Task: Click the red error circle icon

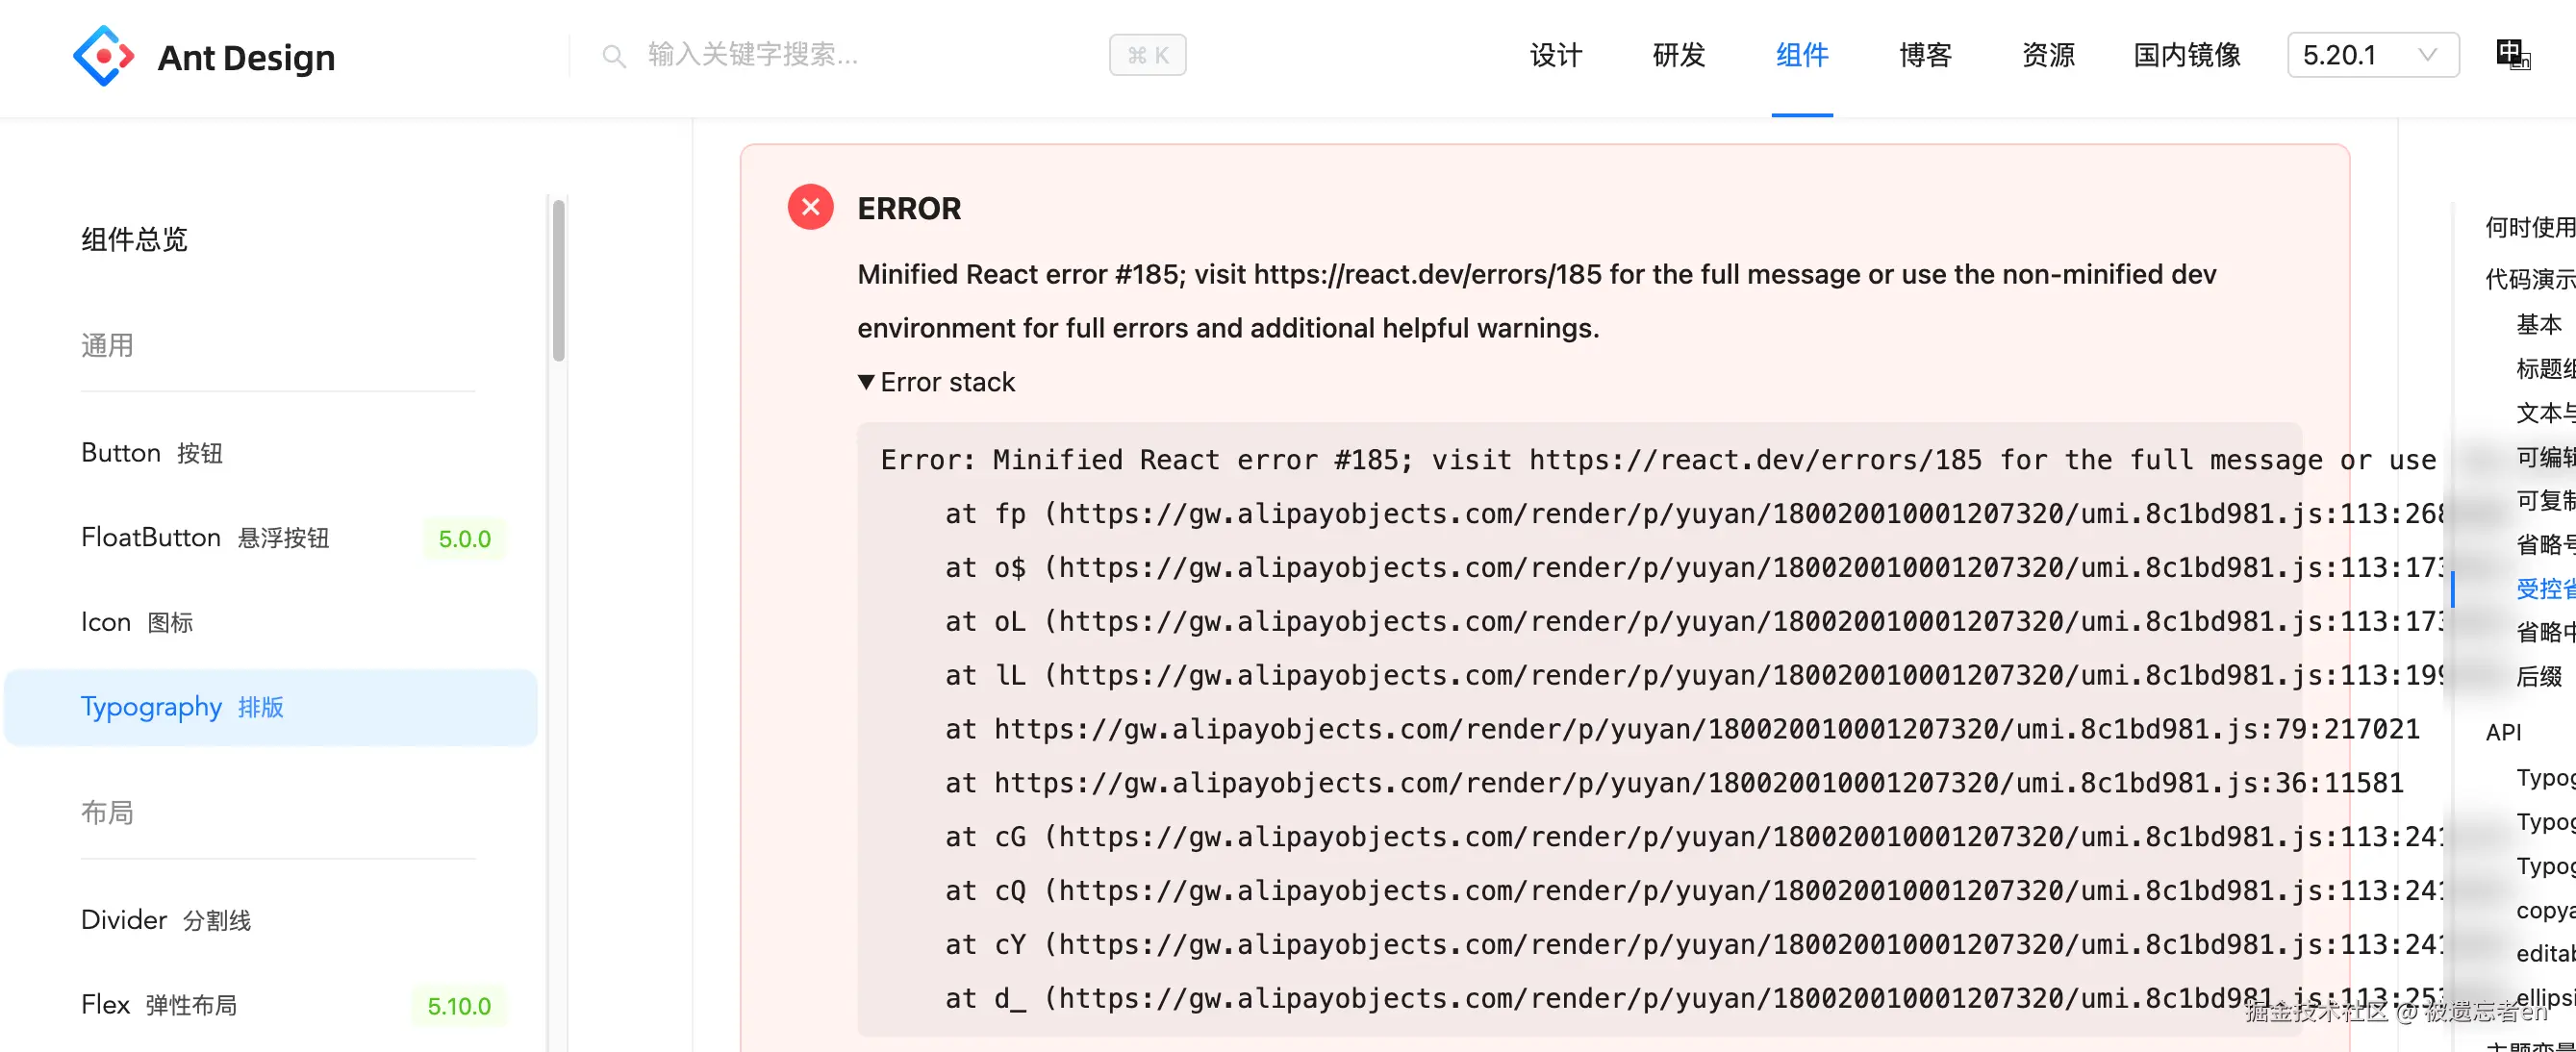Action: point(810,207)
